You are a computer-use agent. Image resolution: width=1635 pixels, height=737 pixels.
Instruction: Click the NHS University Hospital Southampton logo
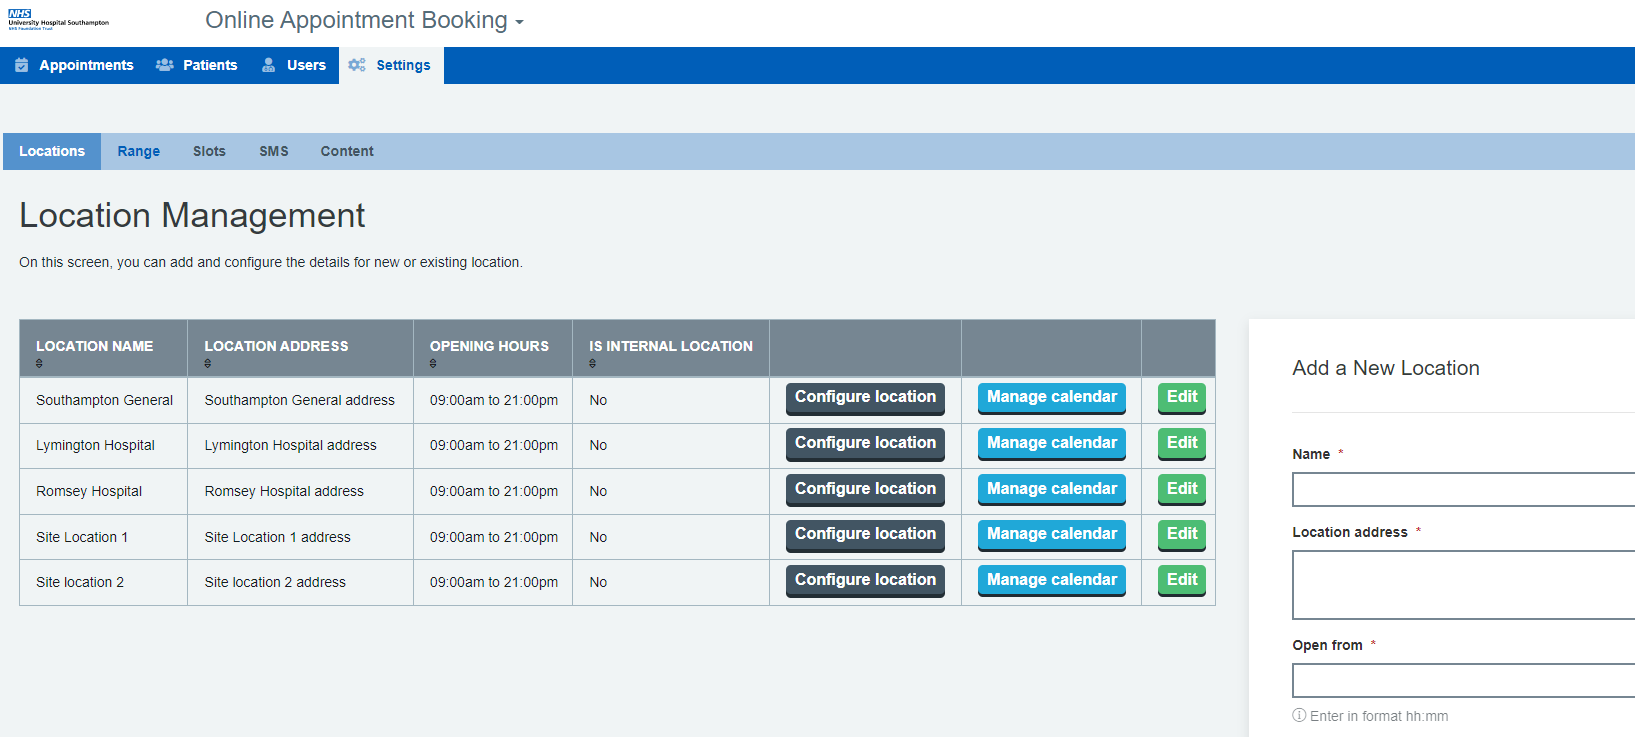[58, 20]
